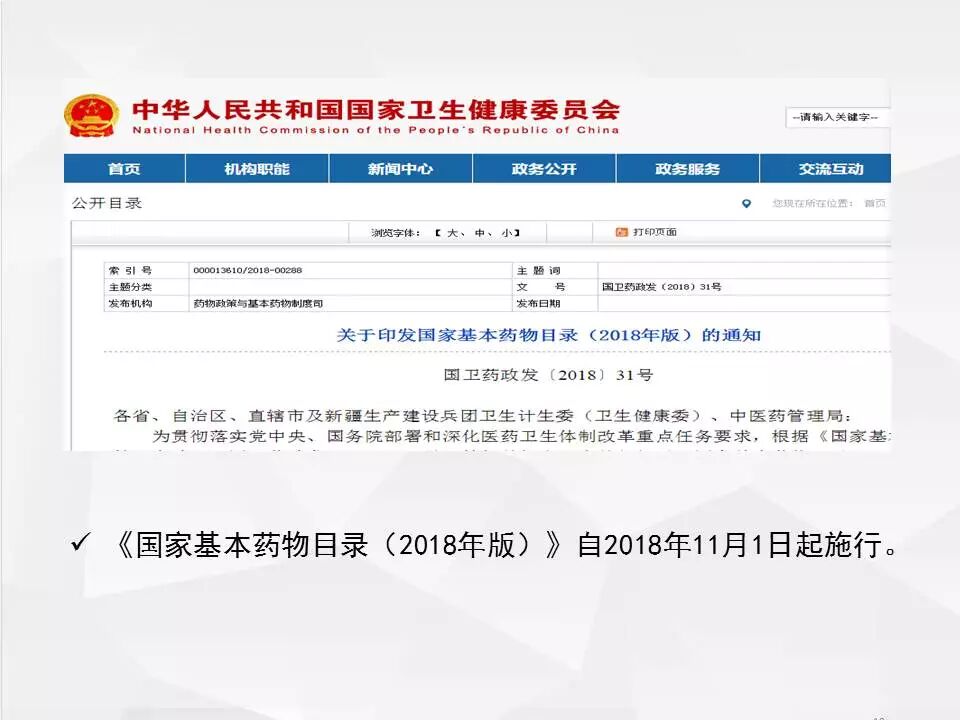960x720 pixels.
Task: Click the 中华人民共和国国家卫生健康委员会 site title
Action: point(376,110)
